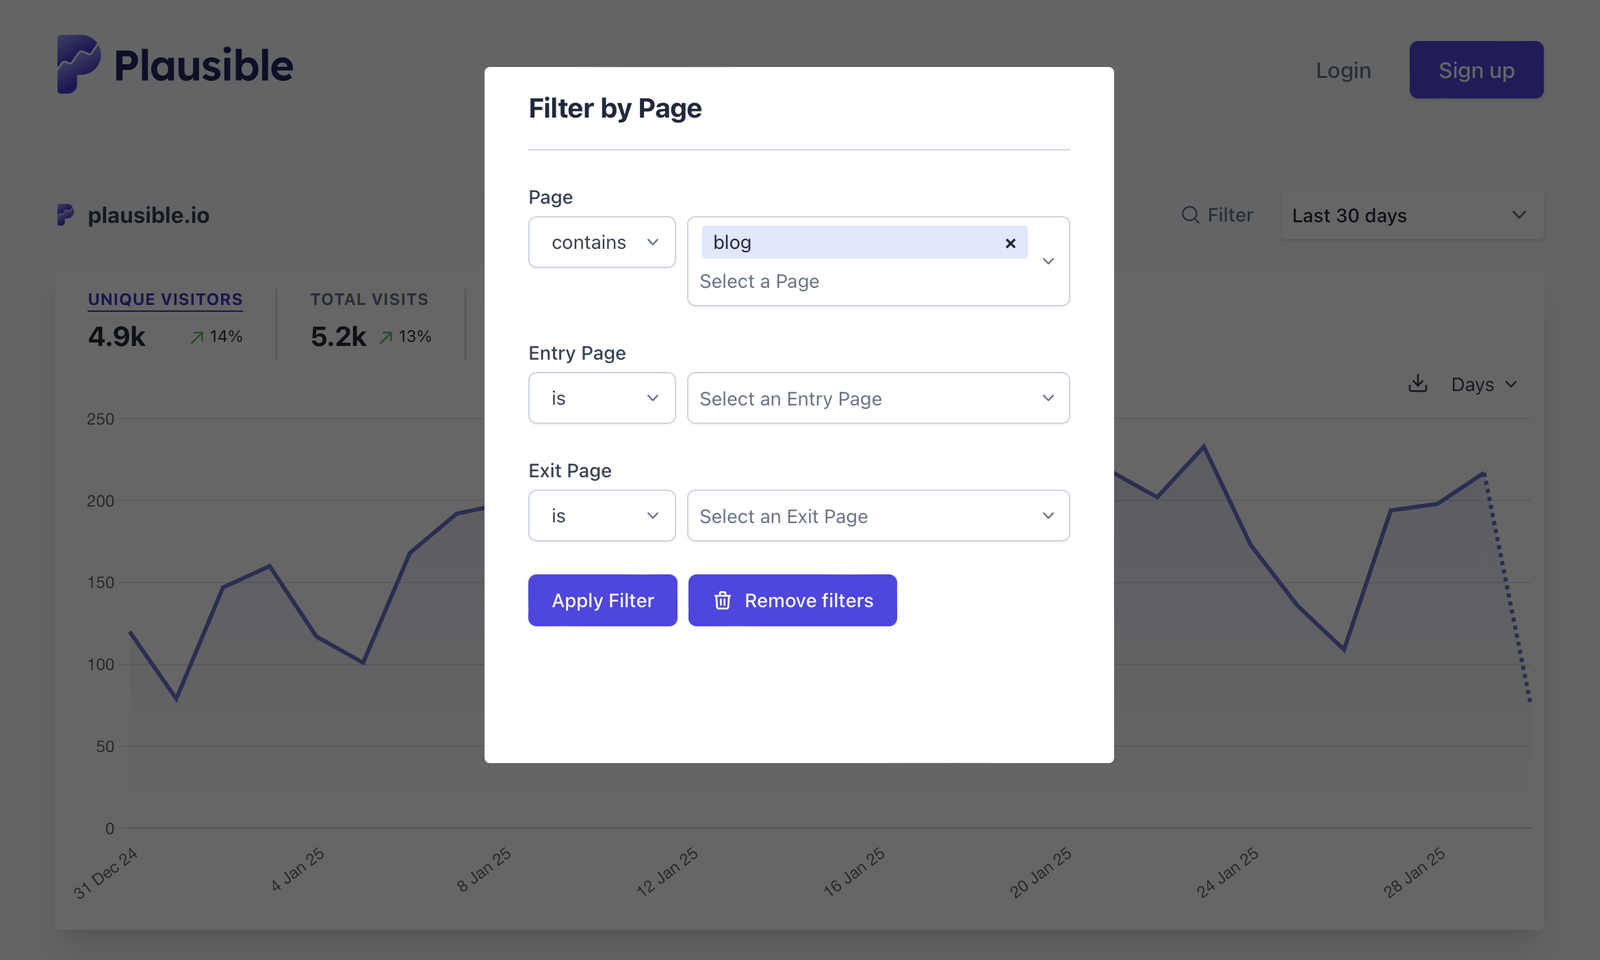Image resolution: width=1600 pixels, height=960 pixels.
Task: Open the Exit Page is dropdown
Action: [601, 515]
